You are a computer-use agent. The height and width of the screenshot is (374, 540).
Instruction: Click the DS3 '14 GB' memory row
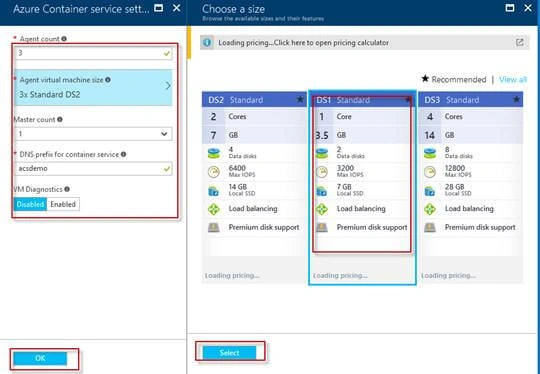point(470,135)
